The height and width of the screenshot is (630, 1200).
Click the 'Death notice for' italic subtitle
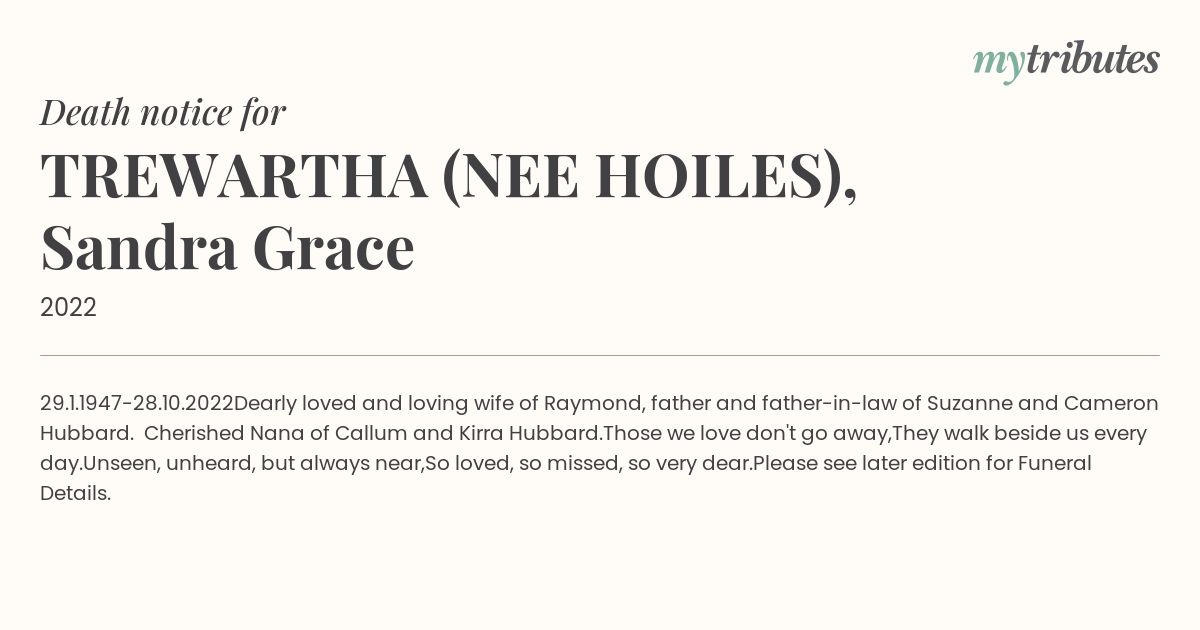click(163, 113)
